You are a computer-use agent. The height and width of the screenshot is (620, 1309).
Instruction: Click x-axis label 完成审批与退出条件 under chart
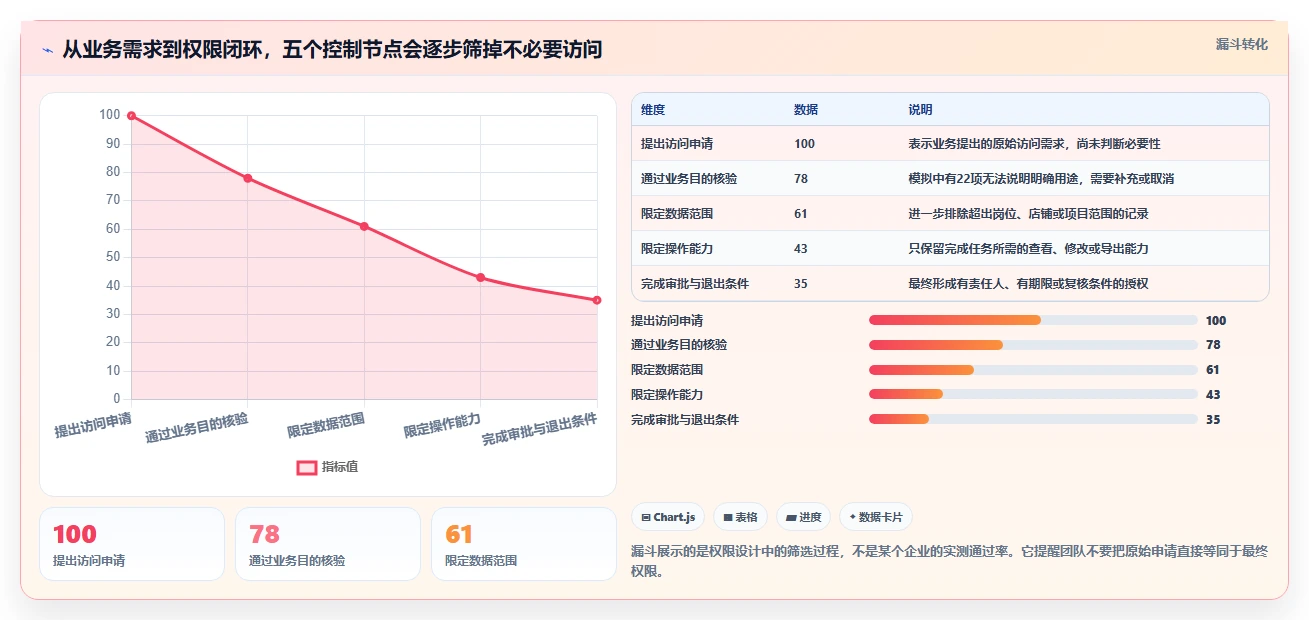pos(540,429)
